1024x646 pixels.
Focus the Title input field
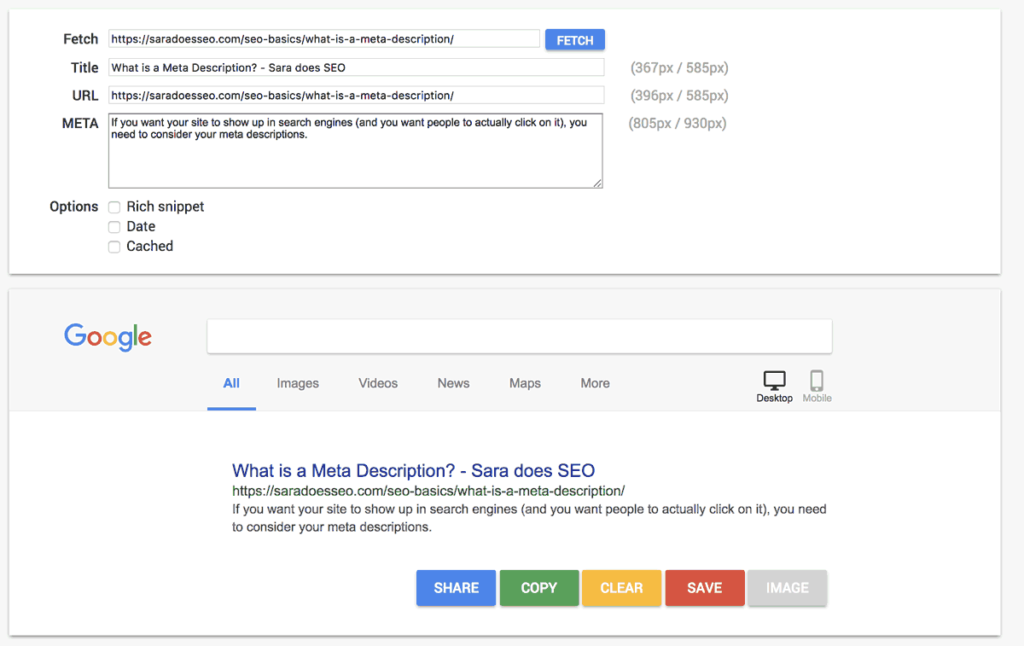tap(356, 67)
